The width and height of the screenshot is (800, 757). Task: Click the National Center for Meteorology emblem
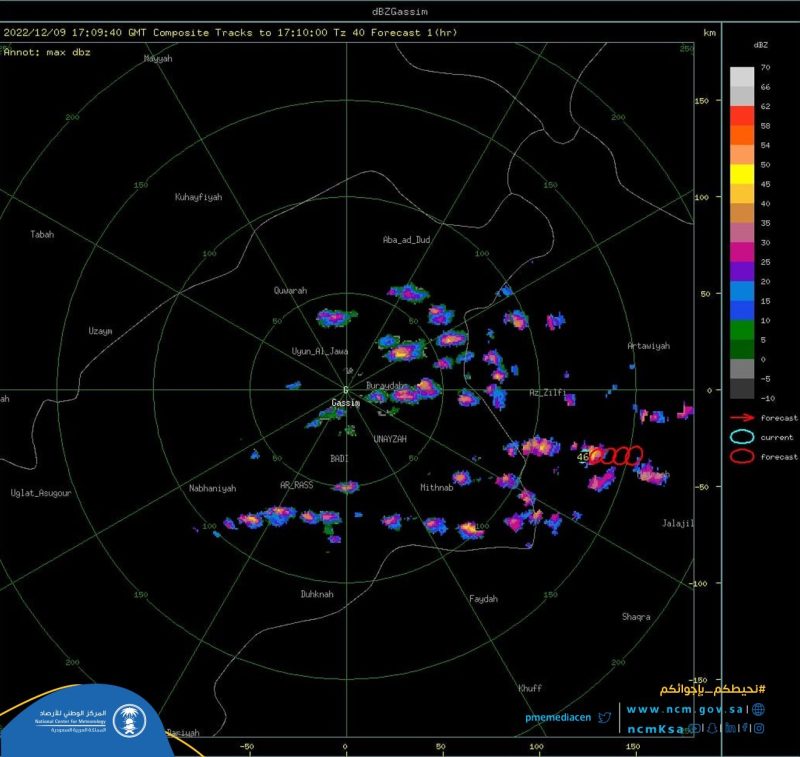click(129, 720)
